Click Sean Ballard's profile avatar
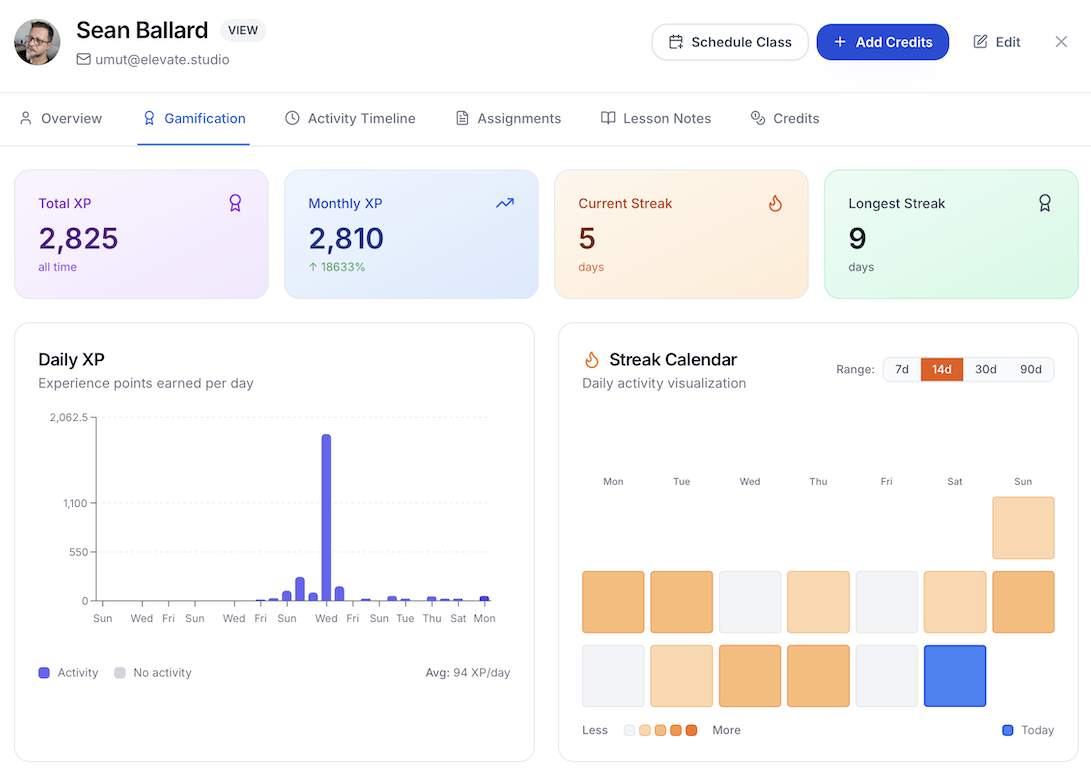Viewport: 1091px width, 776px height. point(37,42)
